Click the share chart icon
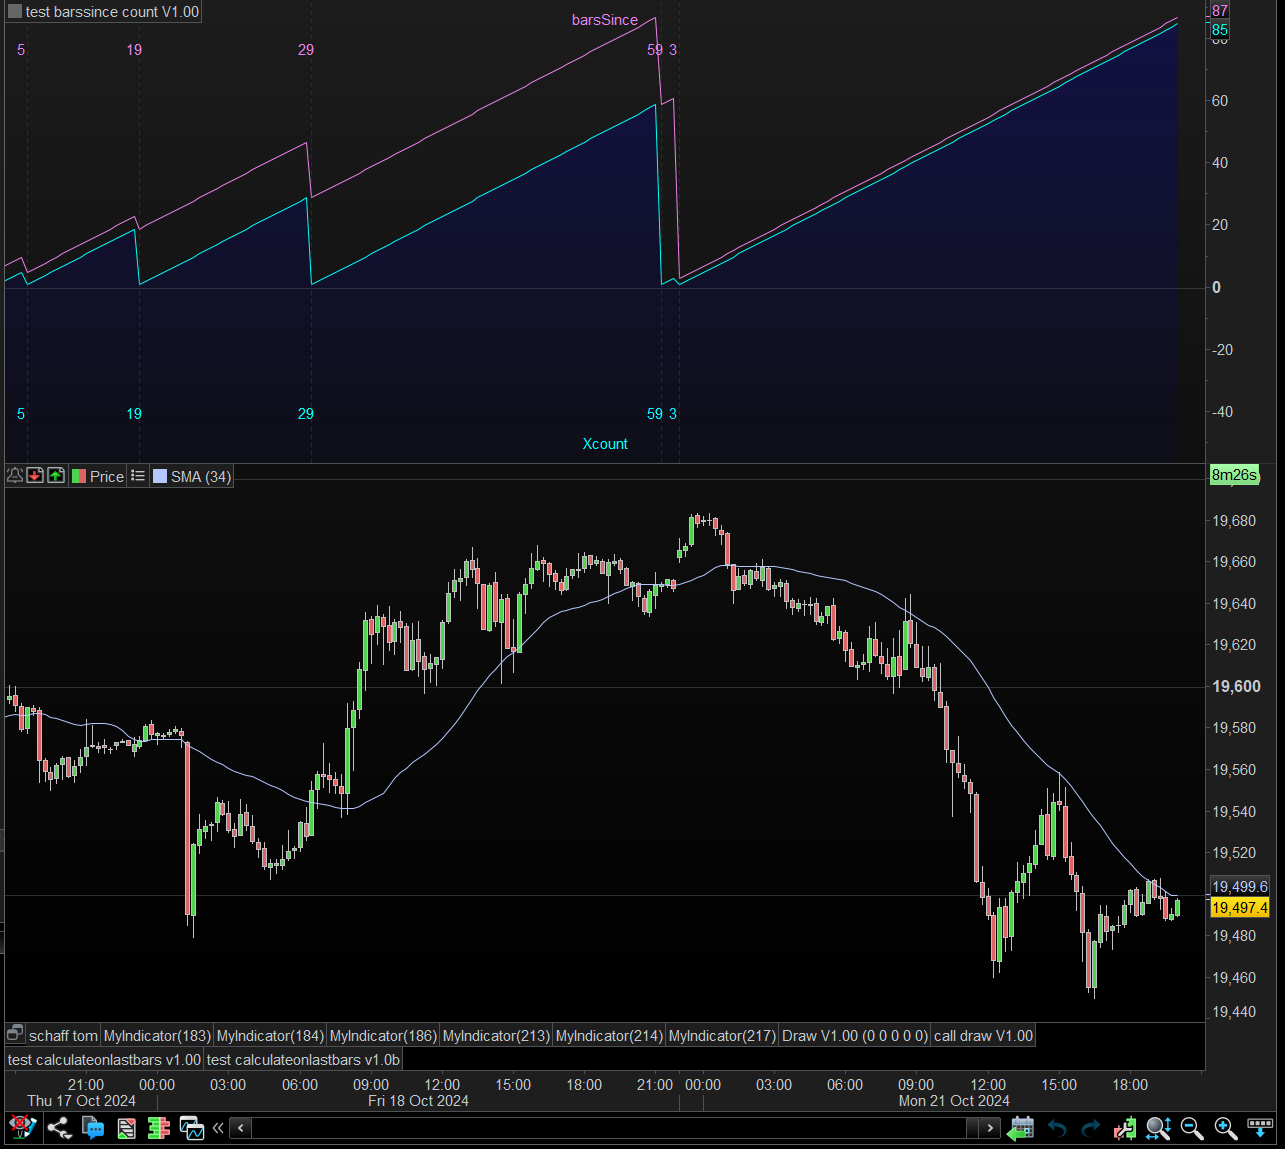The height and width of the screenshot is (1149, 1285). click(59, 1128)
